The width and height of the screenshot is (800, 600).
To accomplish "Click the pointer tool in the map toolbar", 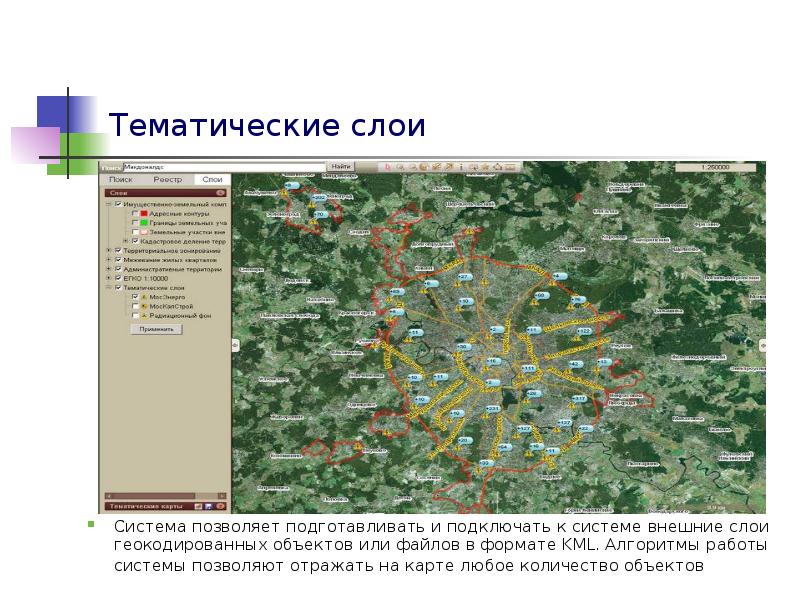I will coord(387,166).
